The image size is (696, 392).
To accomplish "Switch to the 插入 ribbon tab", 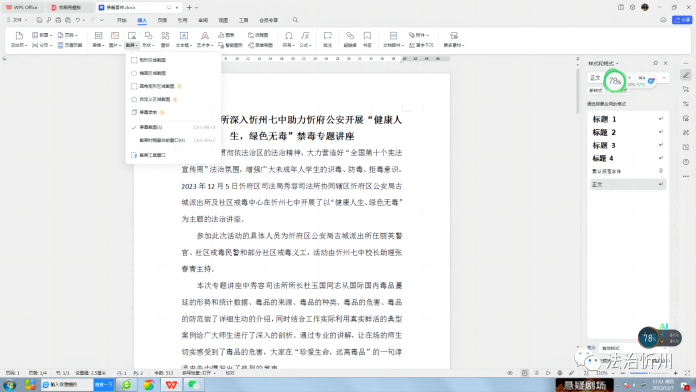I will 142,20.
